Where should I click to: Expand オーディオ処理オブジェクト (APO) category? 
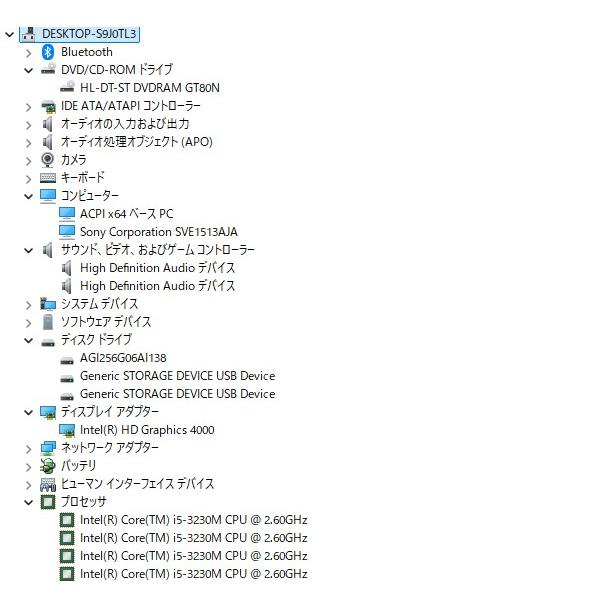pos(28,143)
